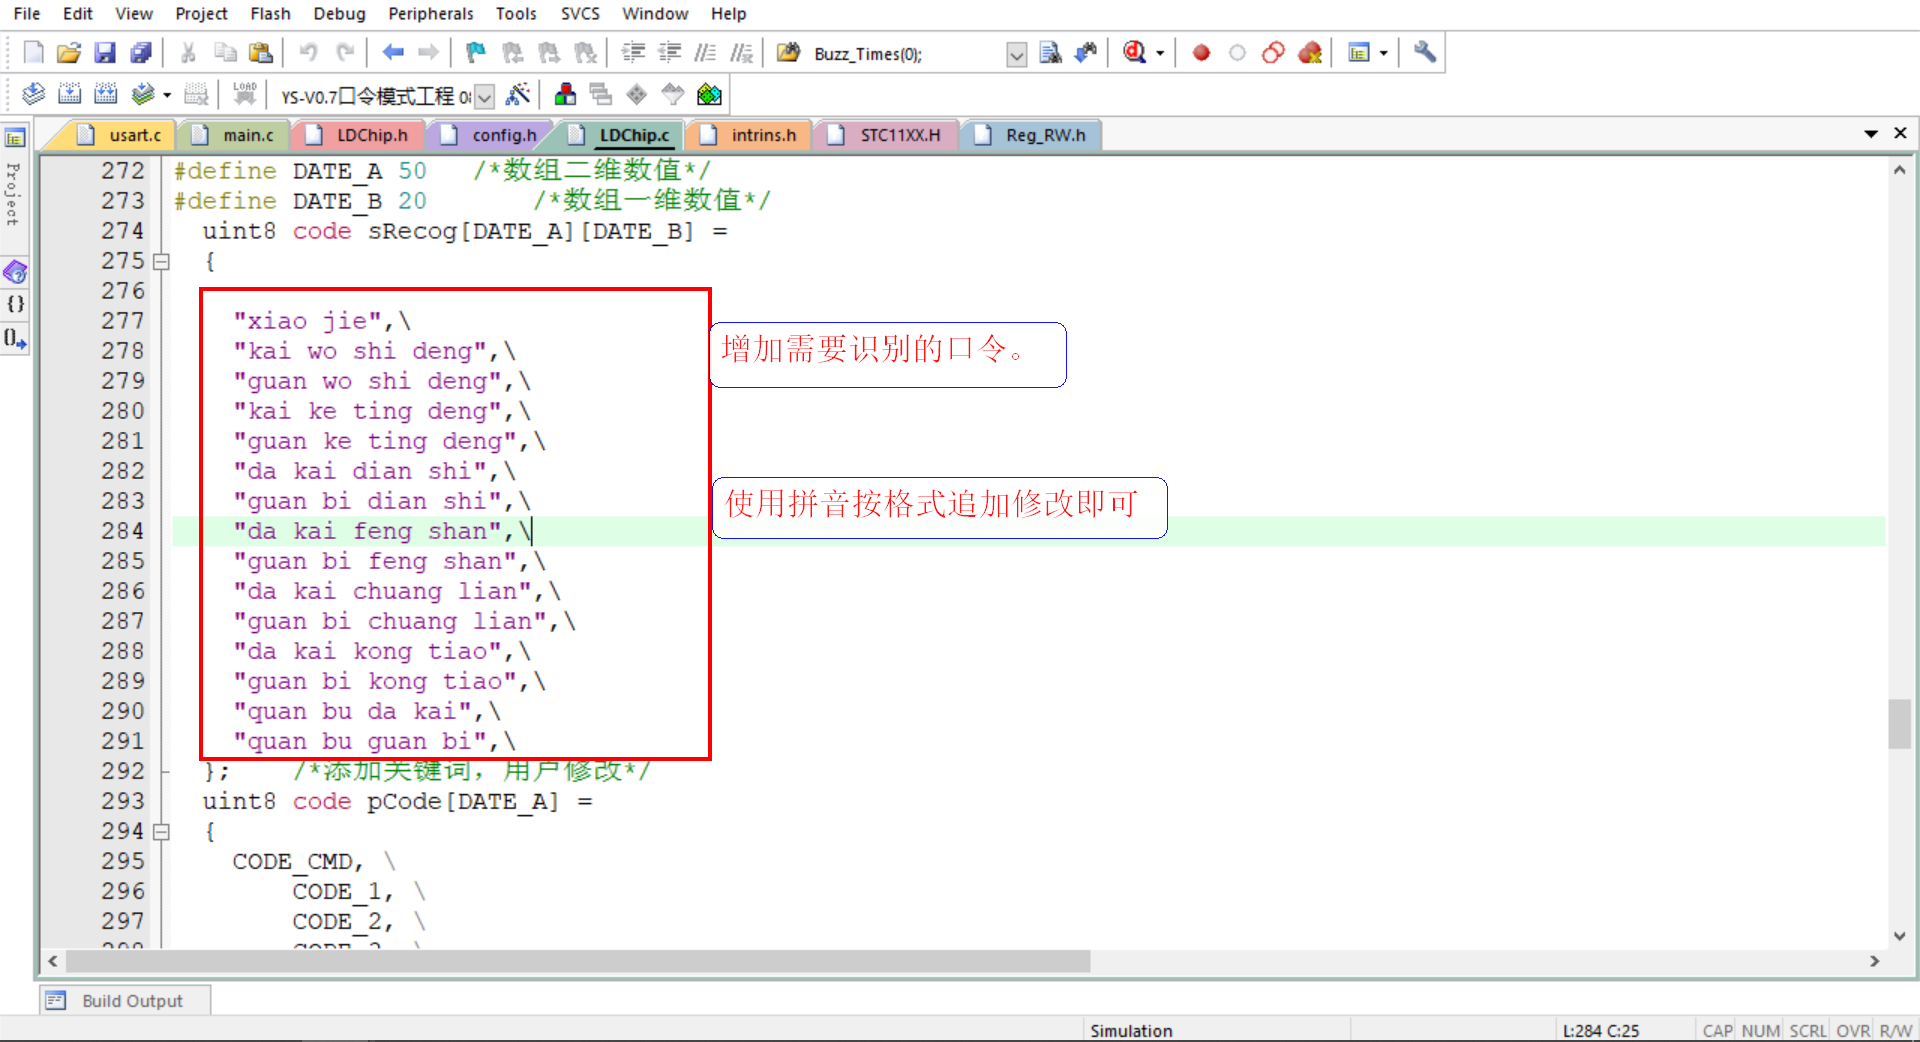Start a debug session

1135,52
